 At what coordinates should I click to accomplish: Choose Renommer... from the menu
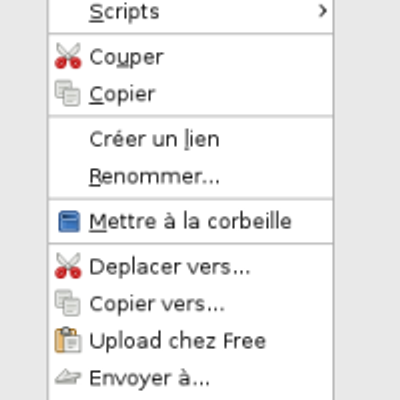point(191,176)
